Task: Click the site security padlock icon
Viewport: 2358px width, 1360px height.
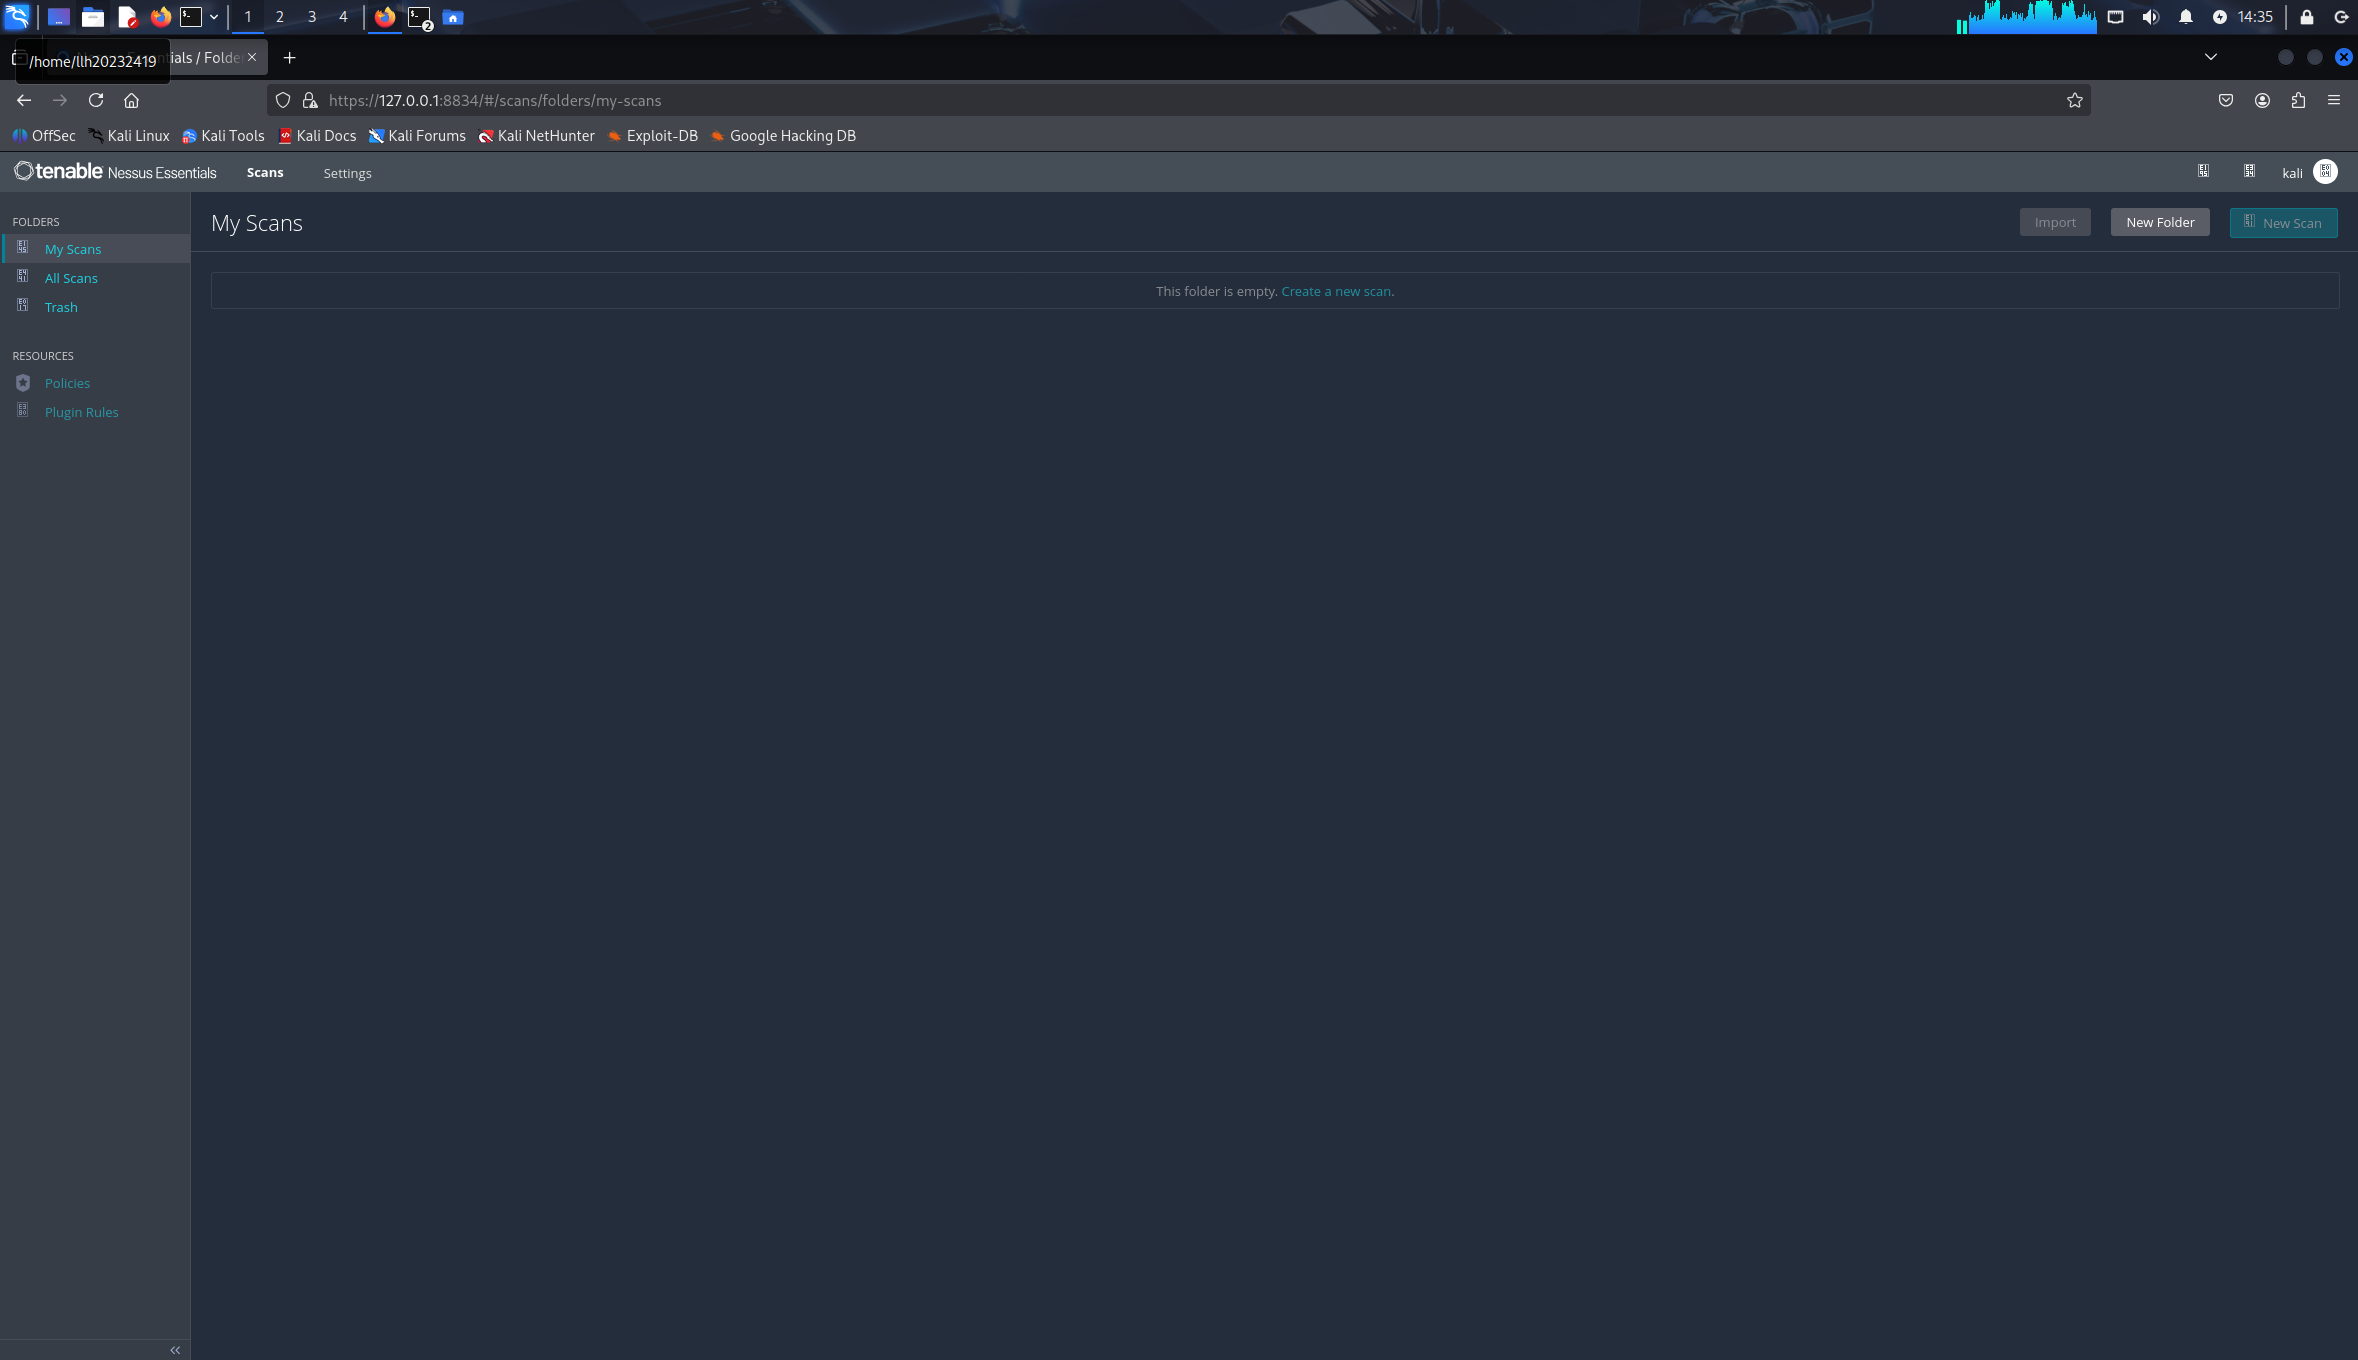Action: 310,100
